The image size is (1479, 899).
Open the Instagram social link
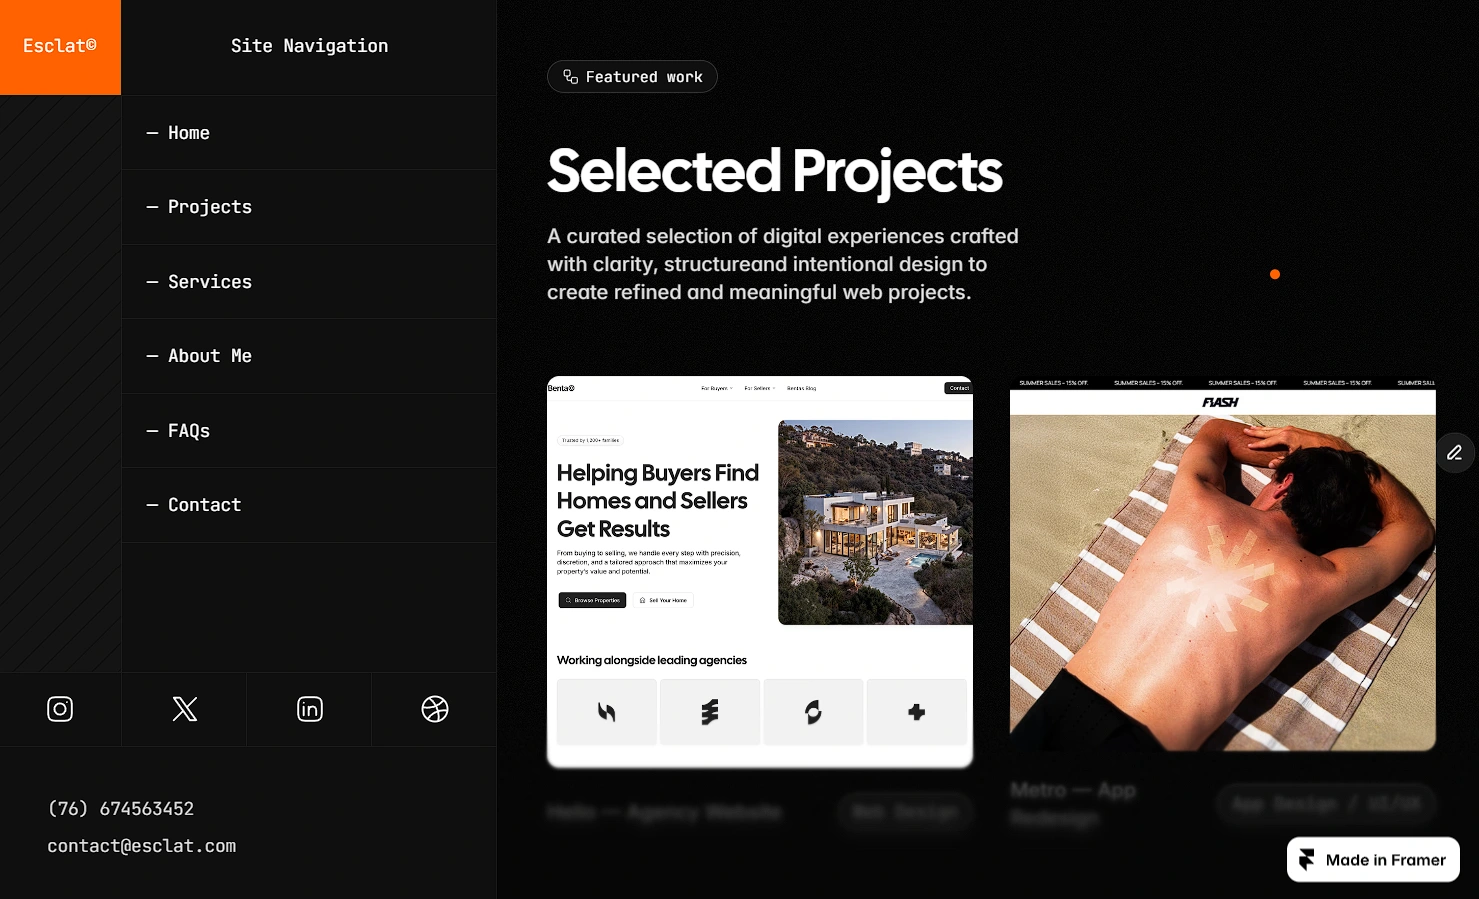(60, 709)
